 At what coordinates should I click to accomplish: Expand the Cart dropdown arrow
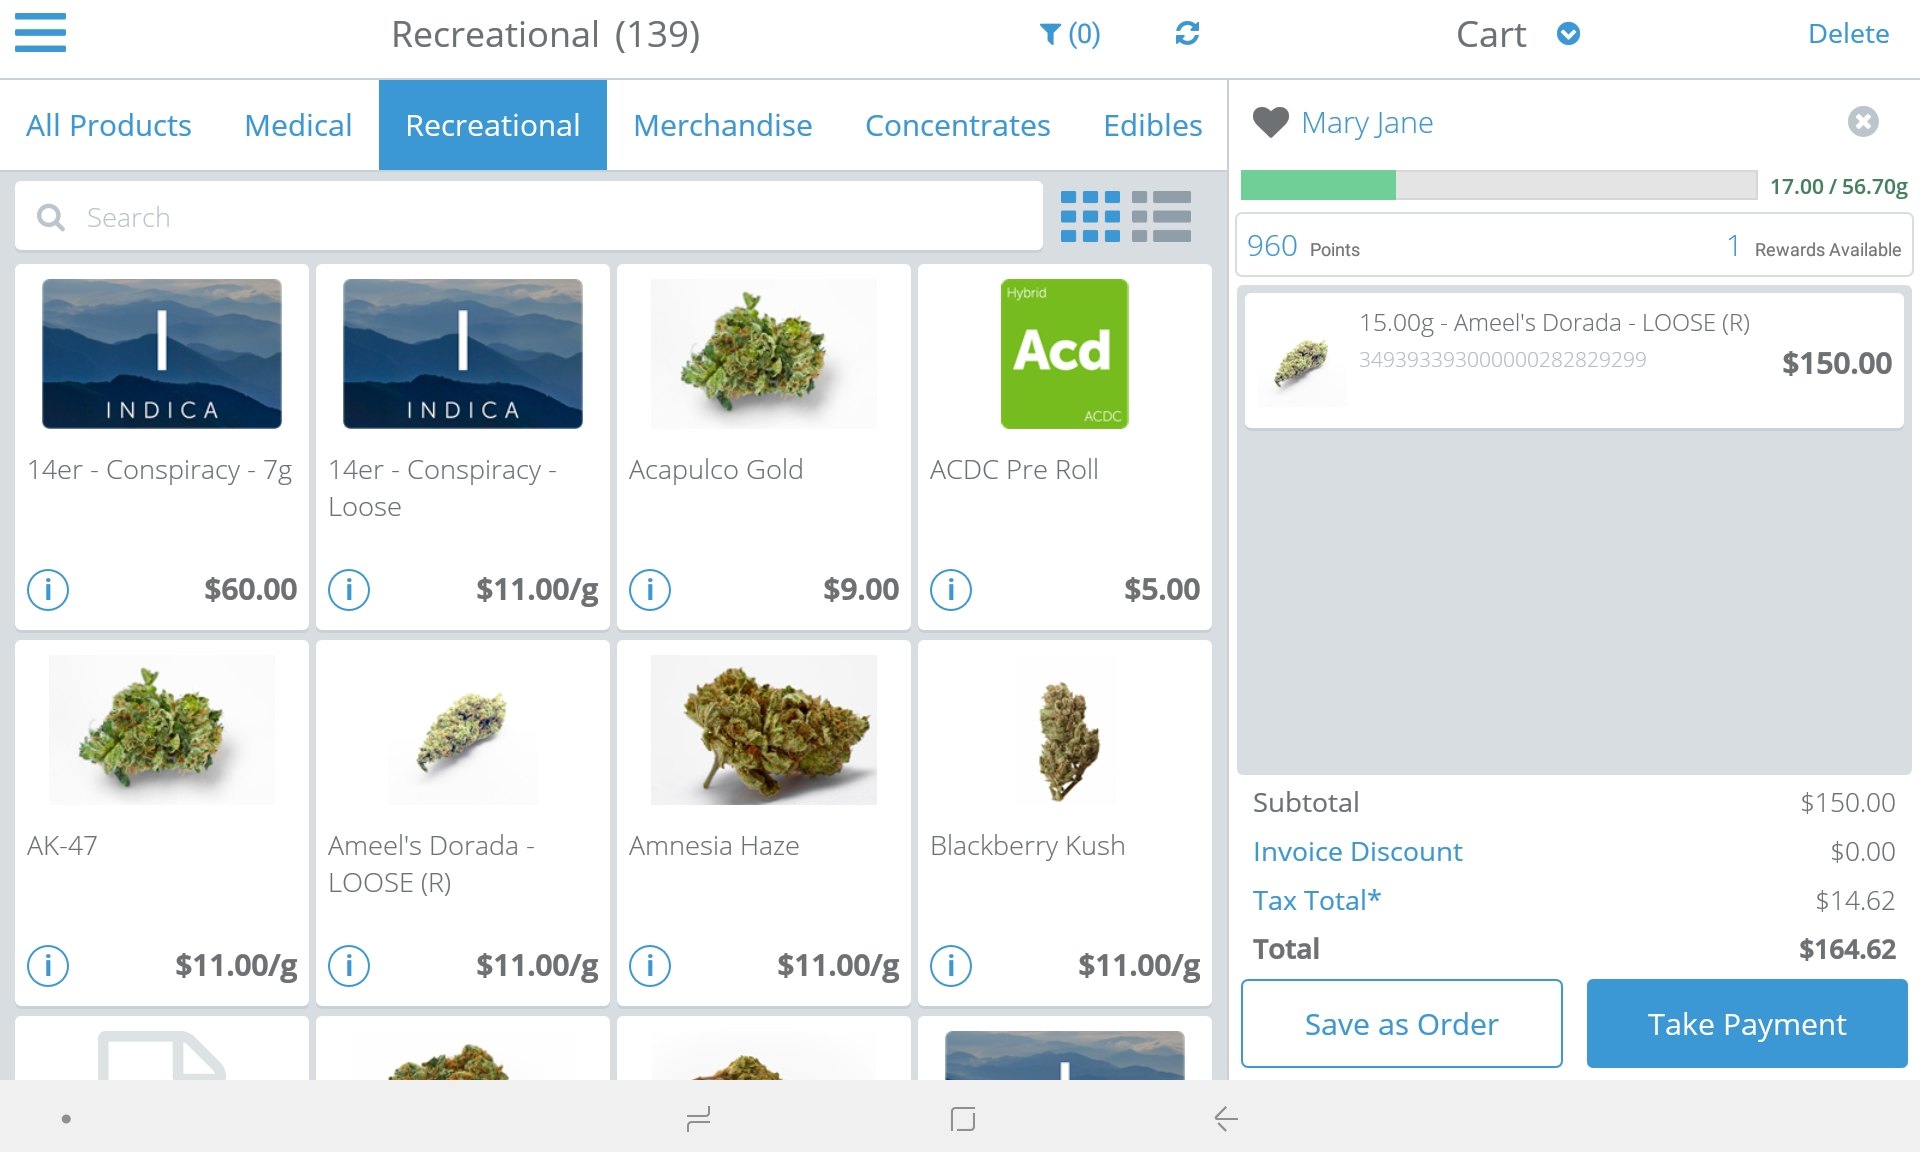pos(1568,34)
